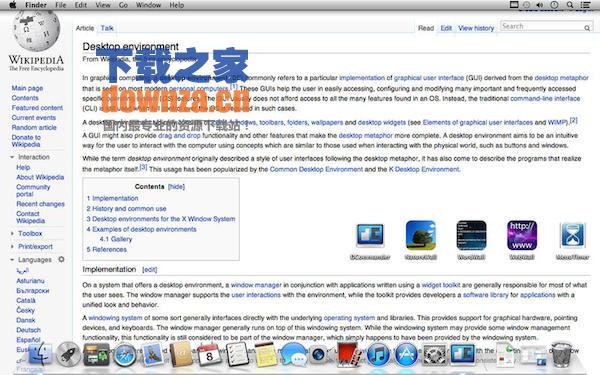Select dual-pane commander desktop icon above the Dock

pos(370,235)
